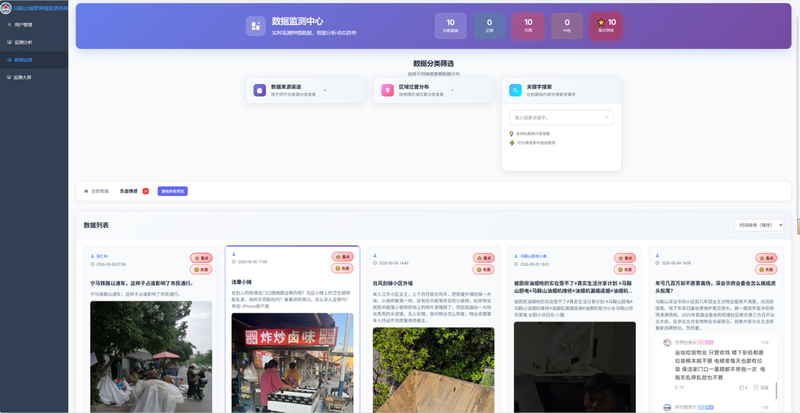
Task: Click 重点 badge on 年亏几百万 card
Action: tap(766, 258)
